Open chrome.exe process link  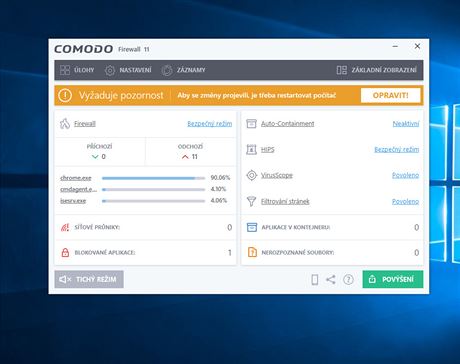coord(76,178)
